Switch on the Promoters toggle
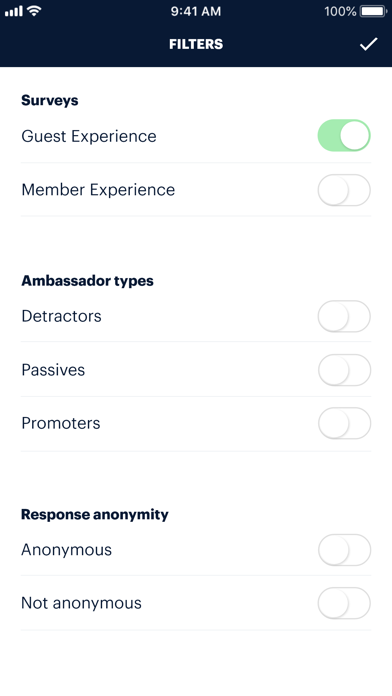This screenshot has height=696, width=392. 344,423
